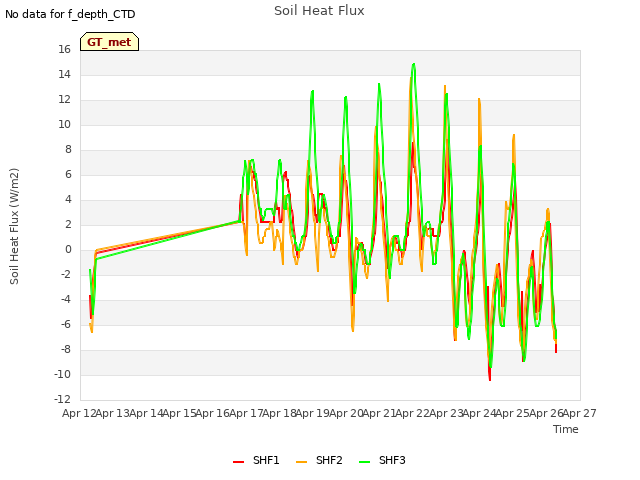The width and height of the screenshot is (640, 480).
Task: Click the GT_met annotation label
Action: click(109, 42)
